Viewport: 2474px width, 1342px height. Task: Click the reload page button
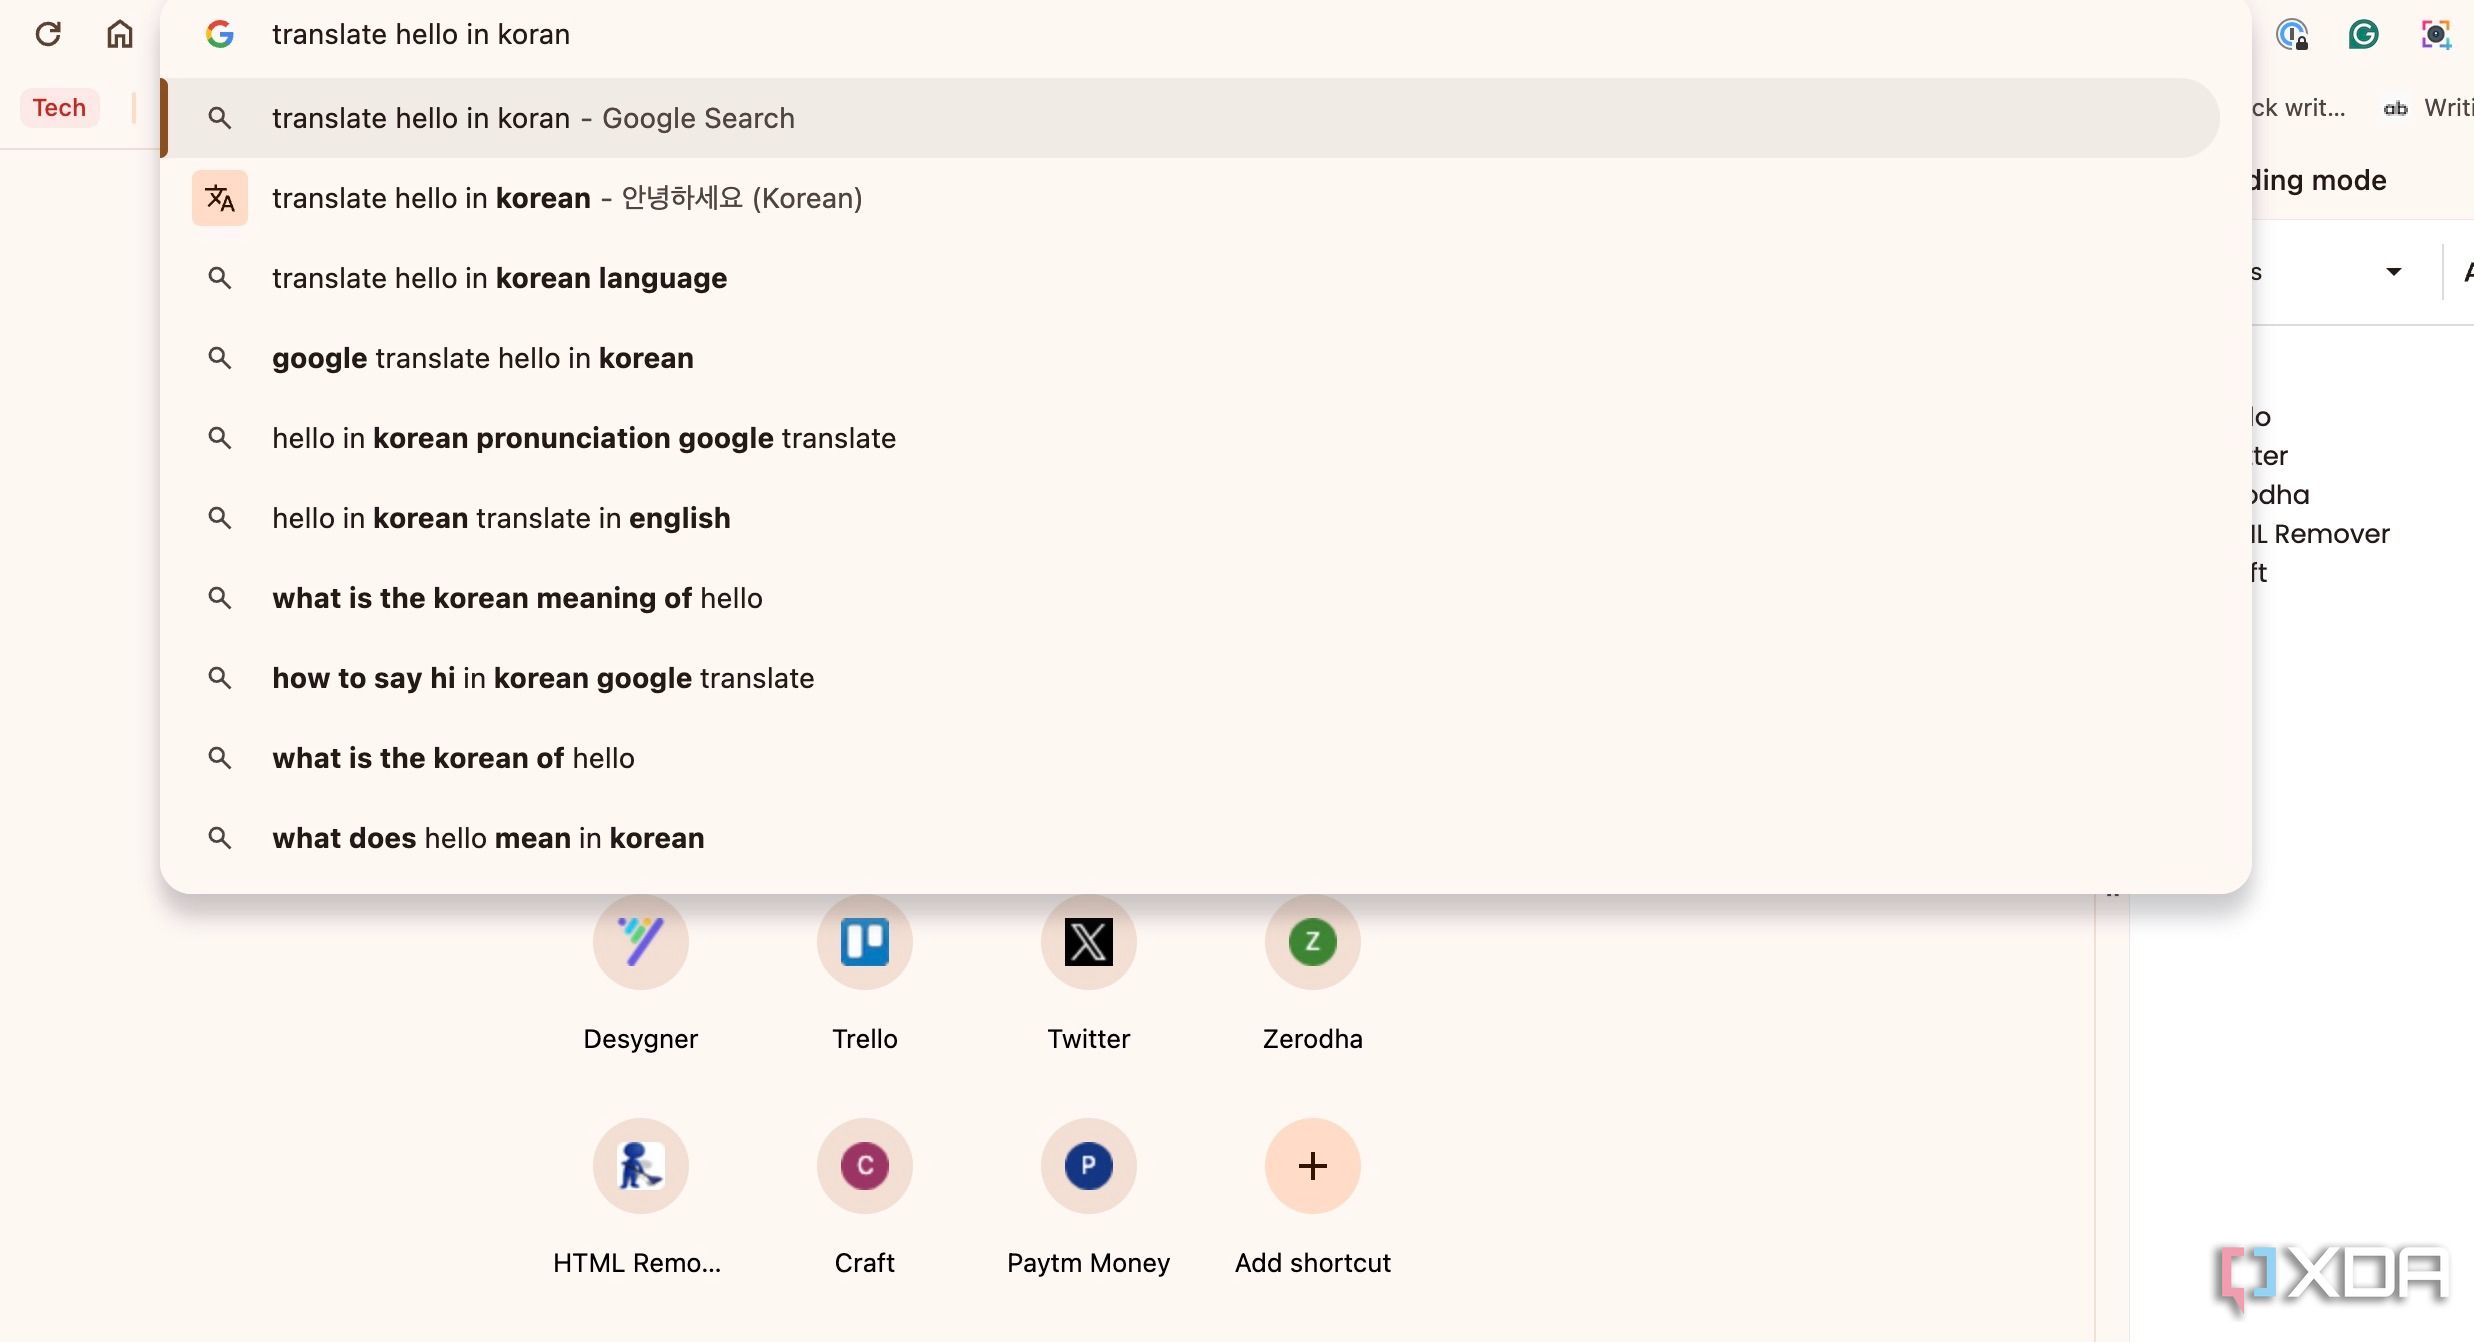(46, 33)
